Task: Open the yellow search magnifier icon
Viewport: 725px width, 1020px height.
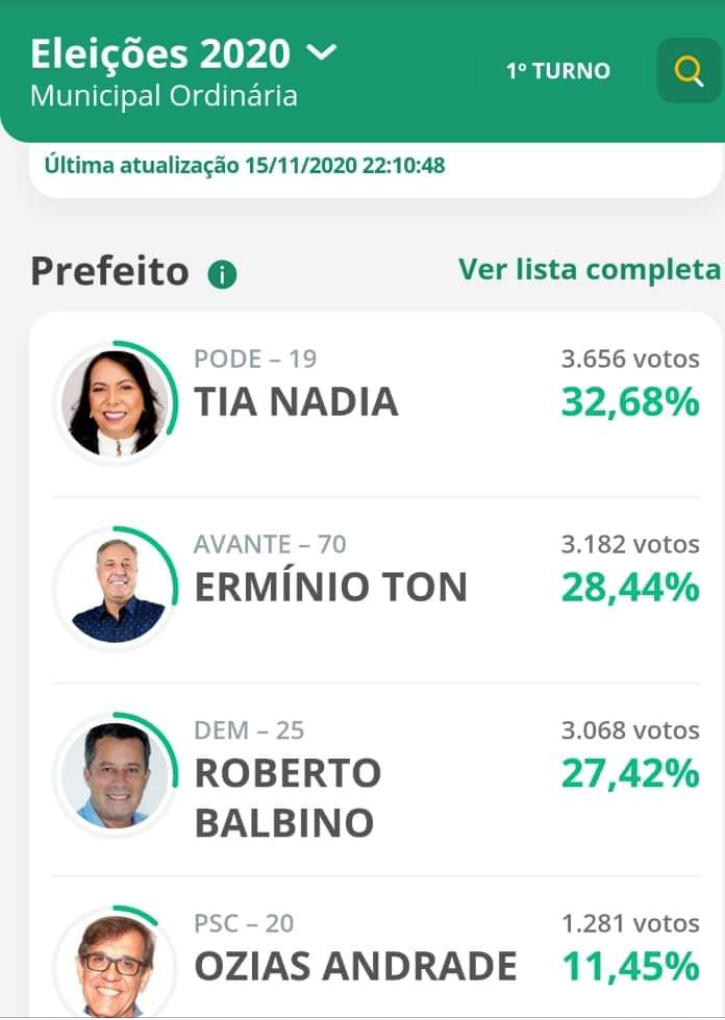Action: (x=689, y=70)
